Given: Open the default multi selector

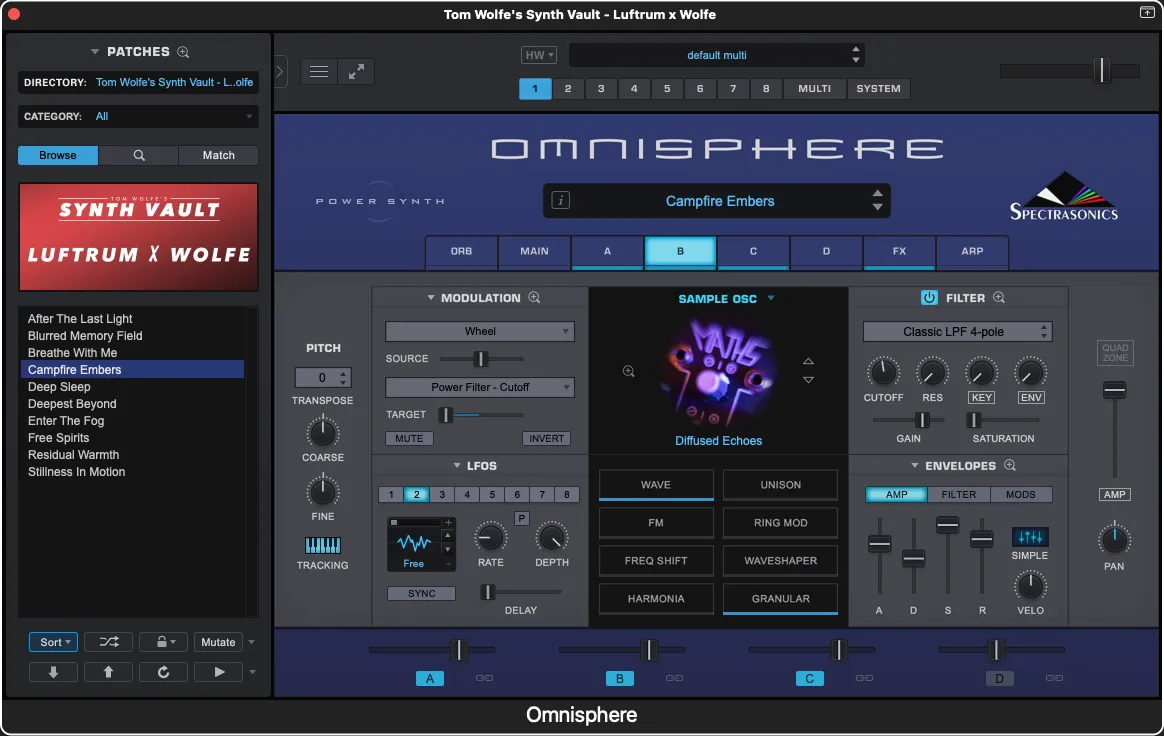Looking at the screenshot, I should click(716, 55).
